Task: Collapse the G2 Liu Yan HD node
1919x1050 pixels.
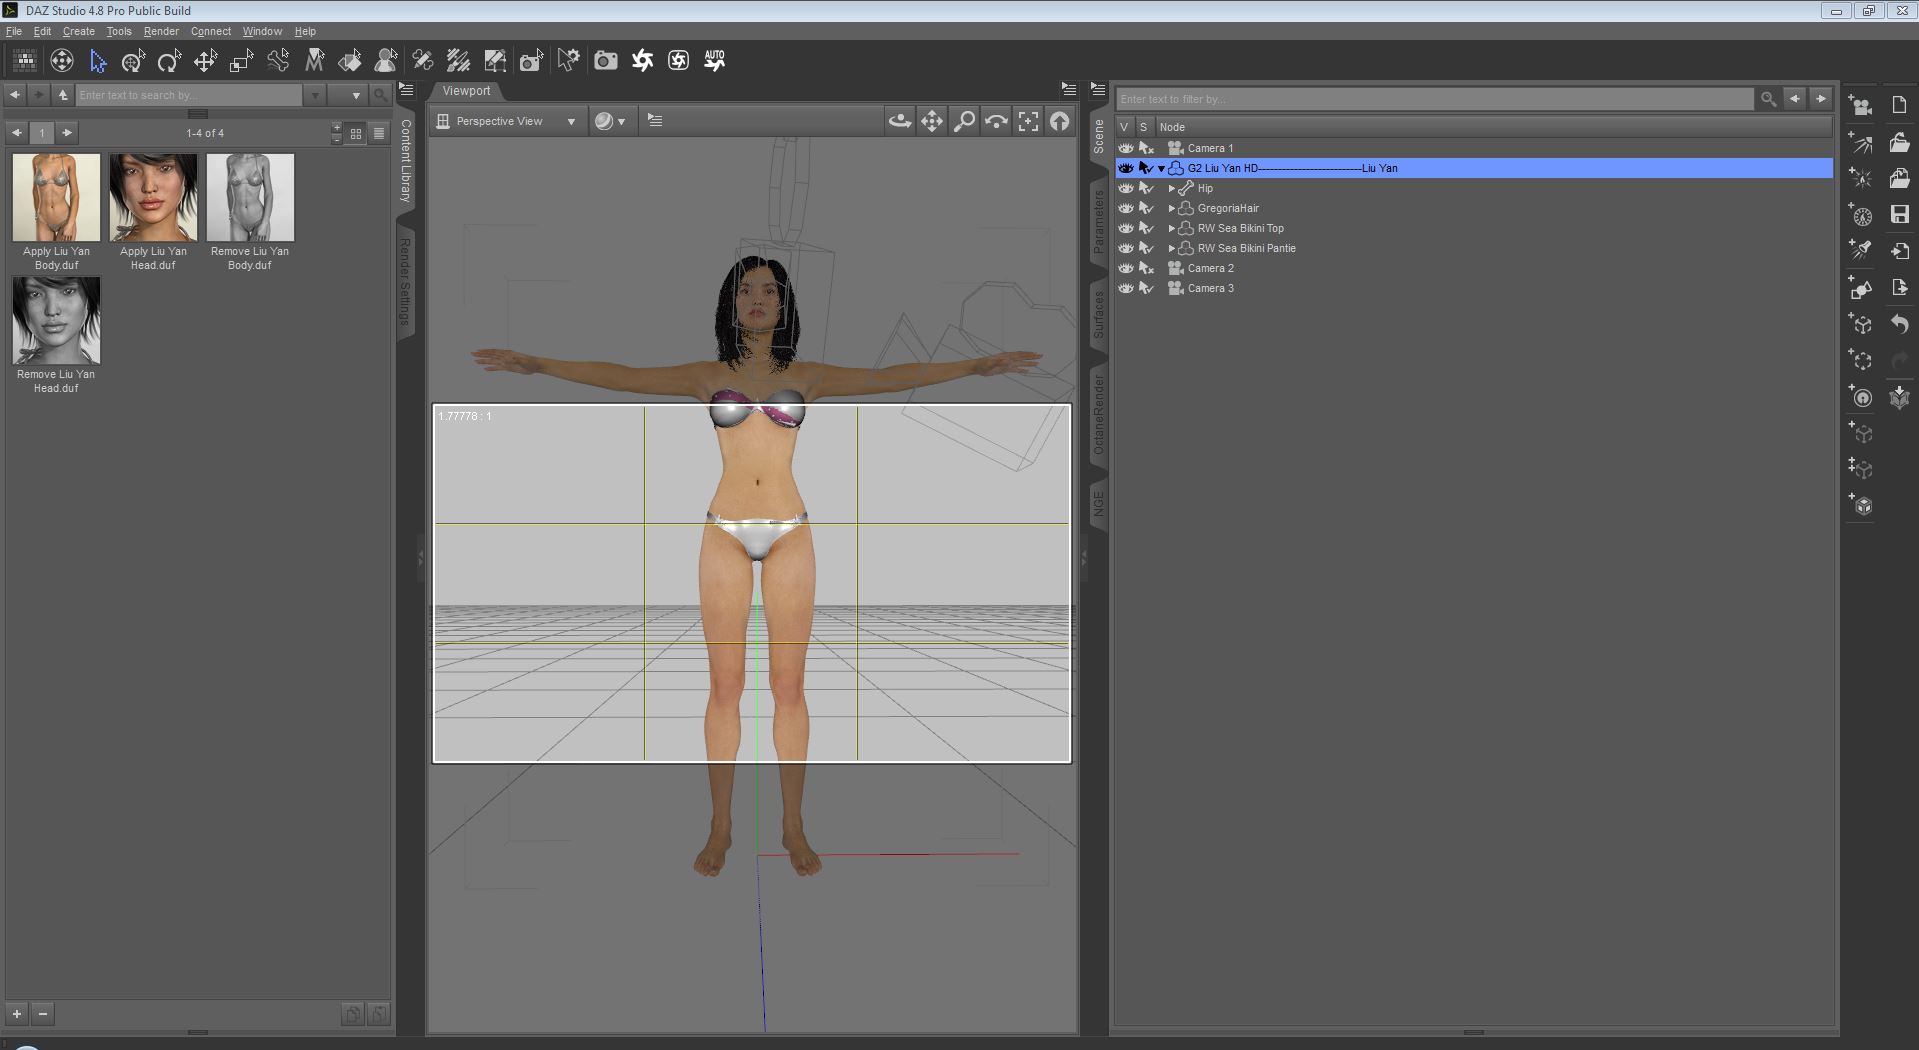Action: tap(1161, 168)
